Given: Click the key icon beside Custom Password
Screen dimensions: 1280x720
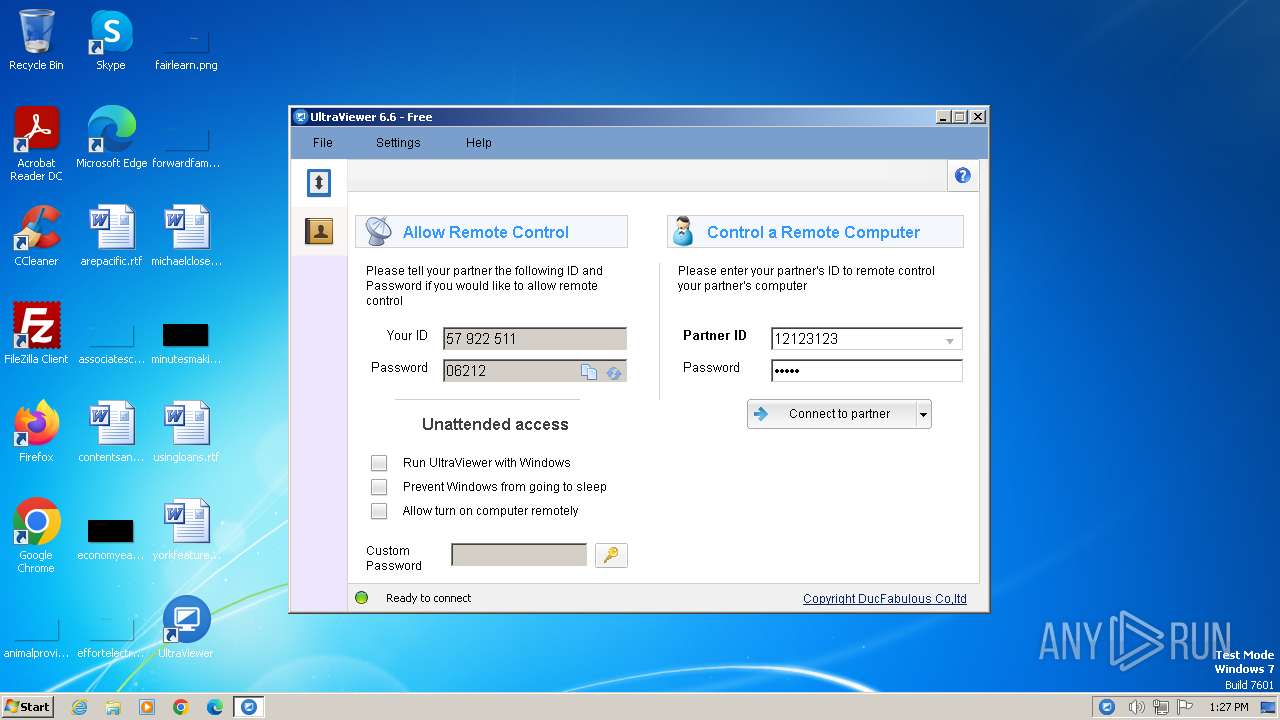Looking at the screenshot, I should pos(611,555).
